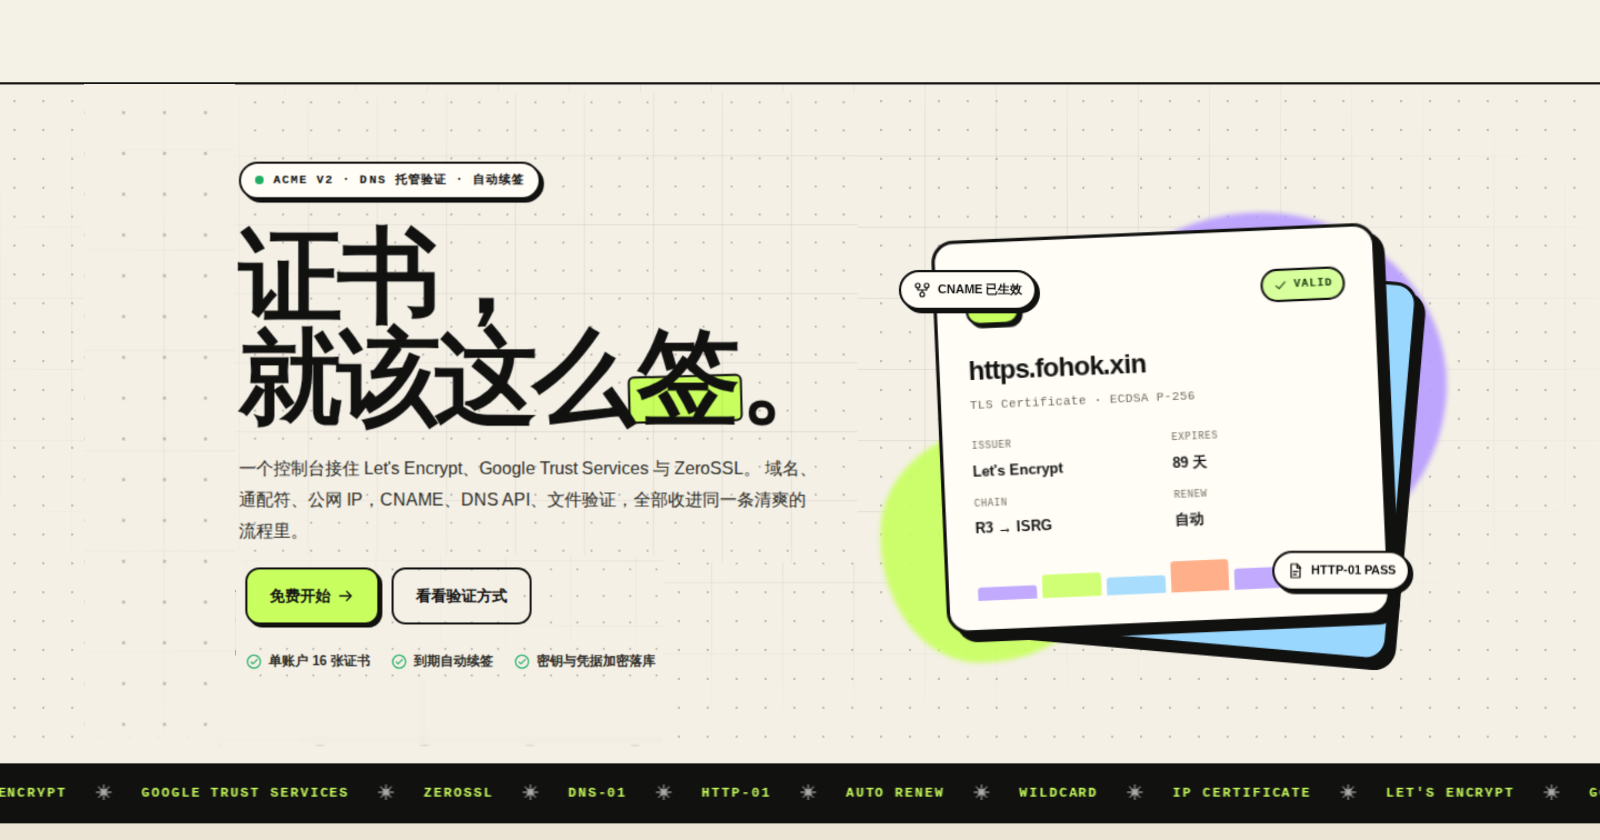1600x840 pixels.
Task: Click the 89 天 expiry value
Action: 1190,462
